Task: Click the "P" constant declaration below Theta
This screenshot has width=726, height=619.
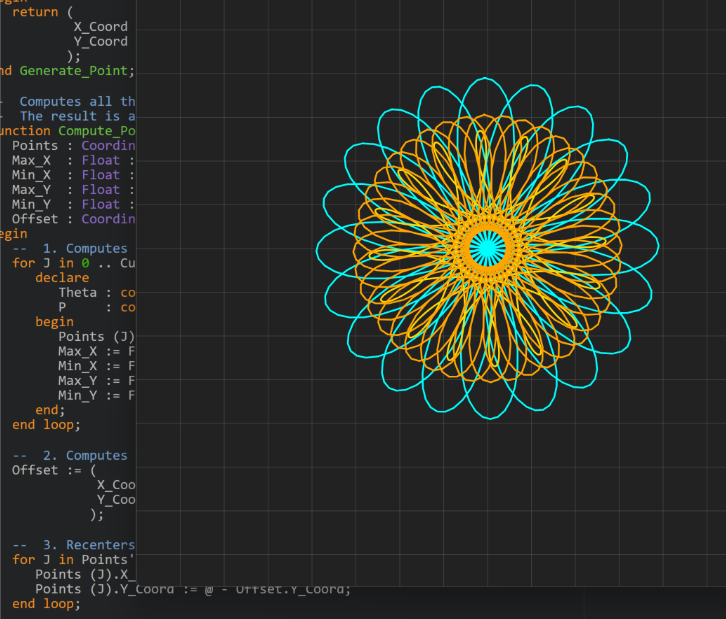Action: 62,307
